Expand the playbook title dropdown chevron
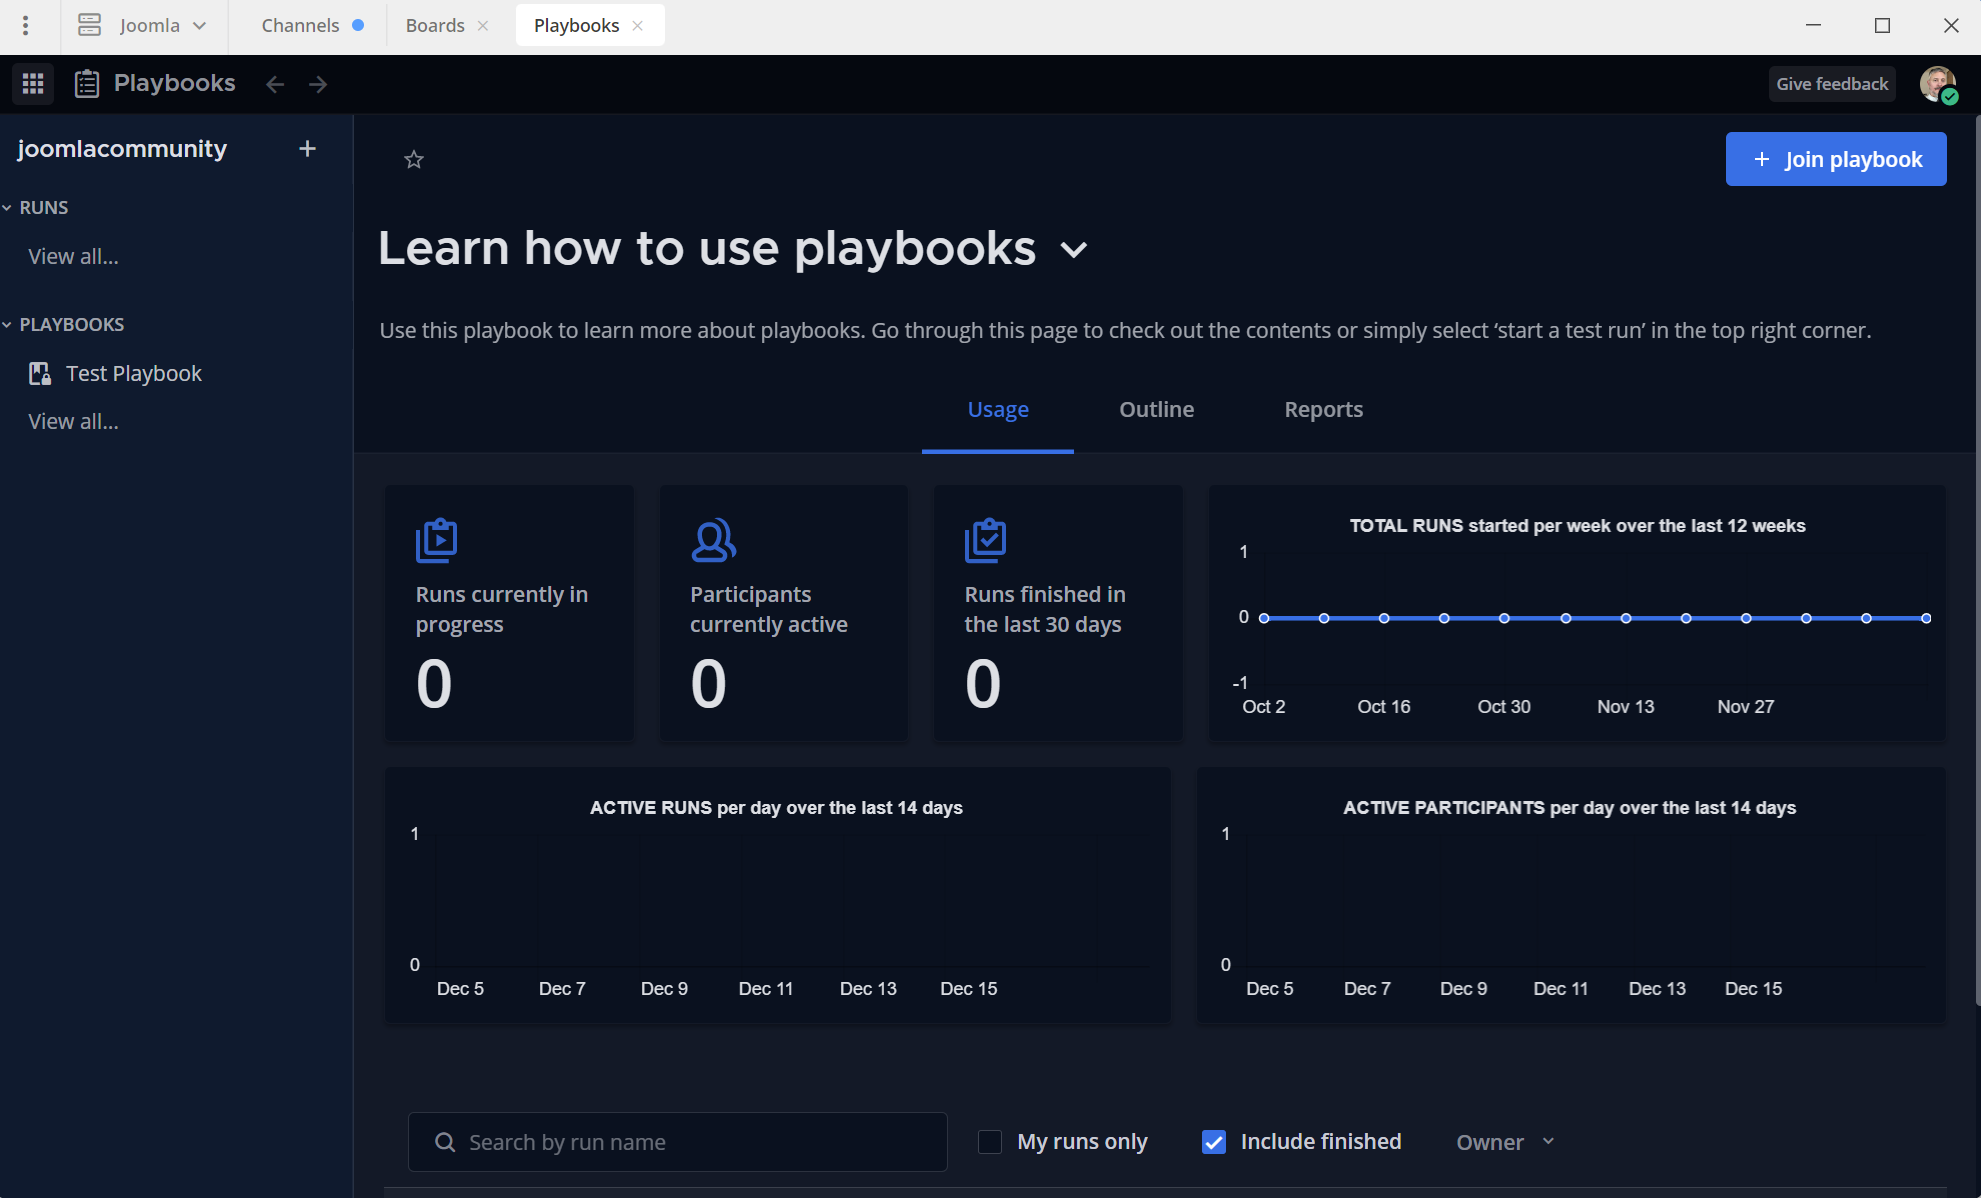This screenshot has width=1981, height=1198. click(x=1074, y=250)
